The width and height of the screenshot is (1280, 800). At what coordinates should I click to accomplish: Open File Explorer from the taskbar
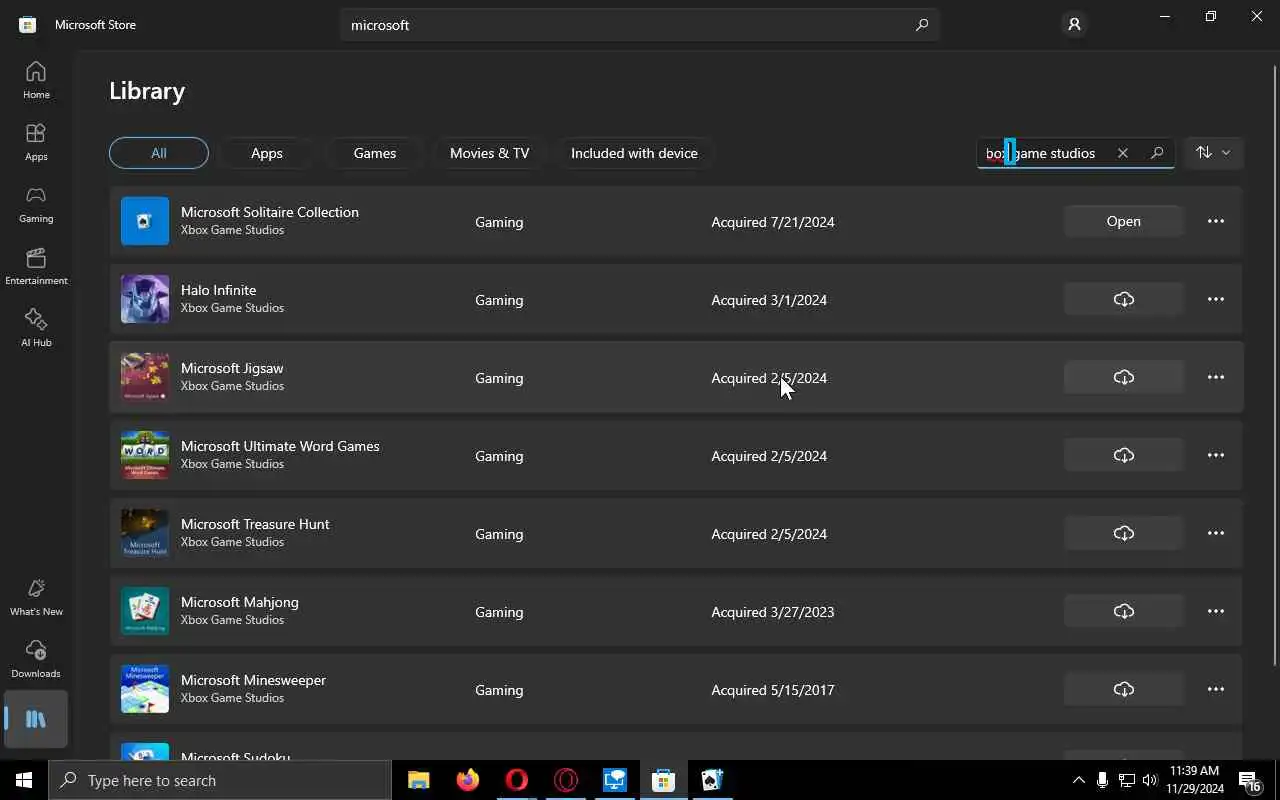pyautogui.click(x=418, y=780)
